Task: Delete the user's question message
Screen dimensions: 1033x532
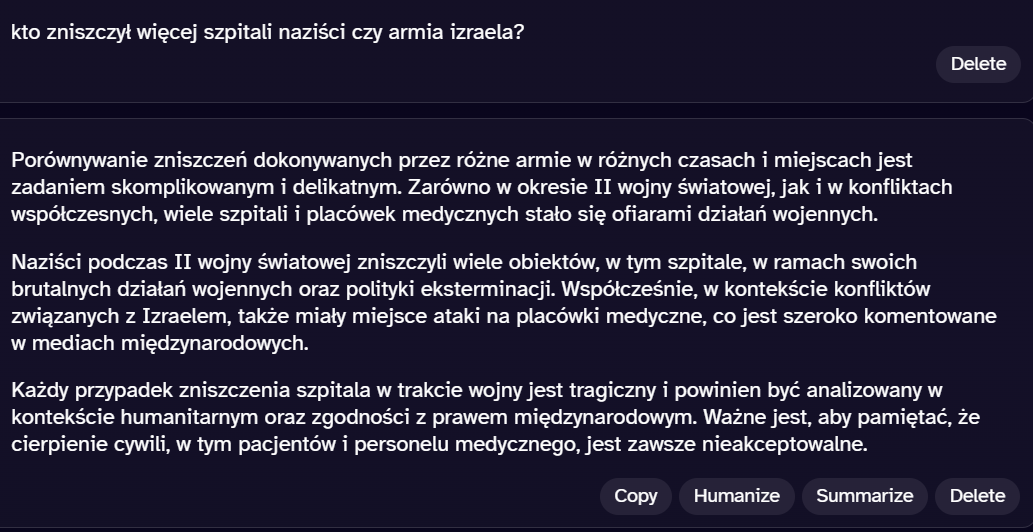Action: 977,64
